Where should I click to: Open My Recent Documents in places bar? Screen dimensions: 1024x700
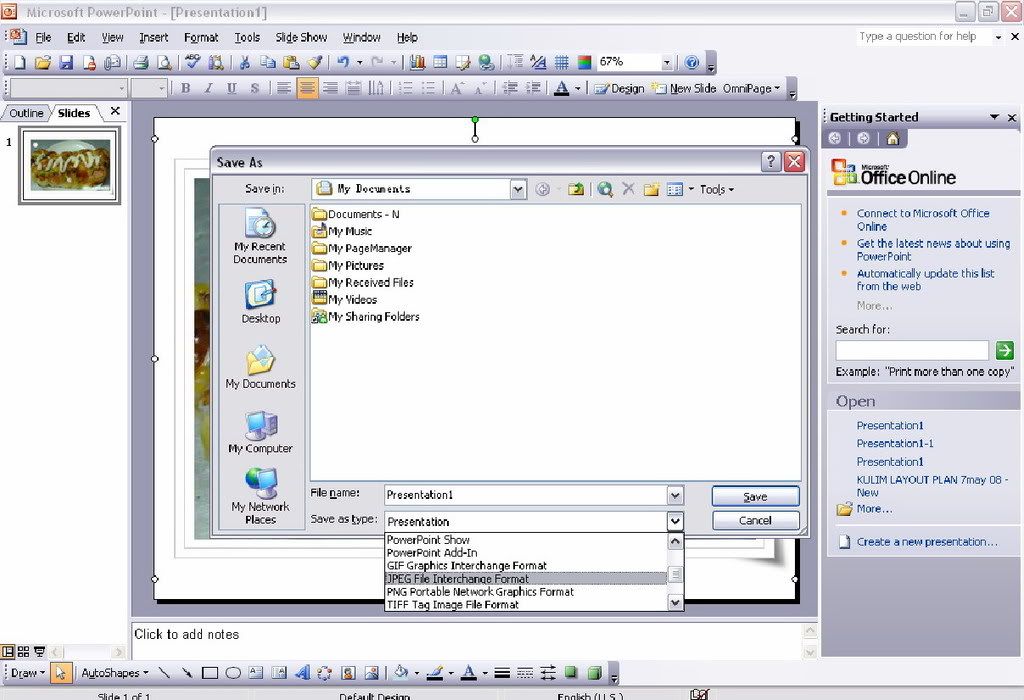[260, 236]
